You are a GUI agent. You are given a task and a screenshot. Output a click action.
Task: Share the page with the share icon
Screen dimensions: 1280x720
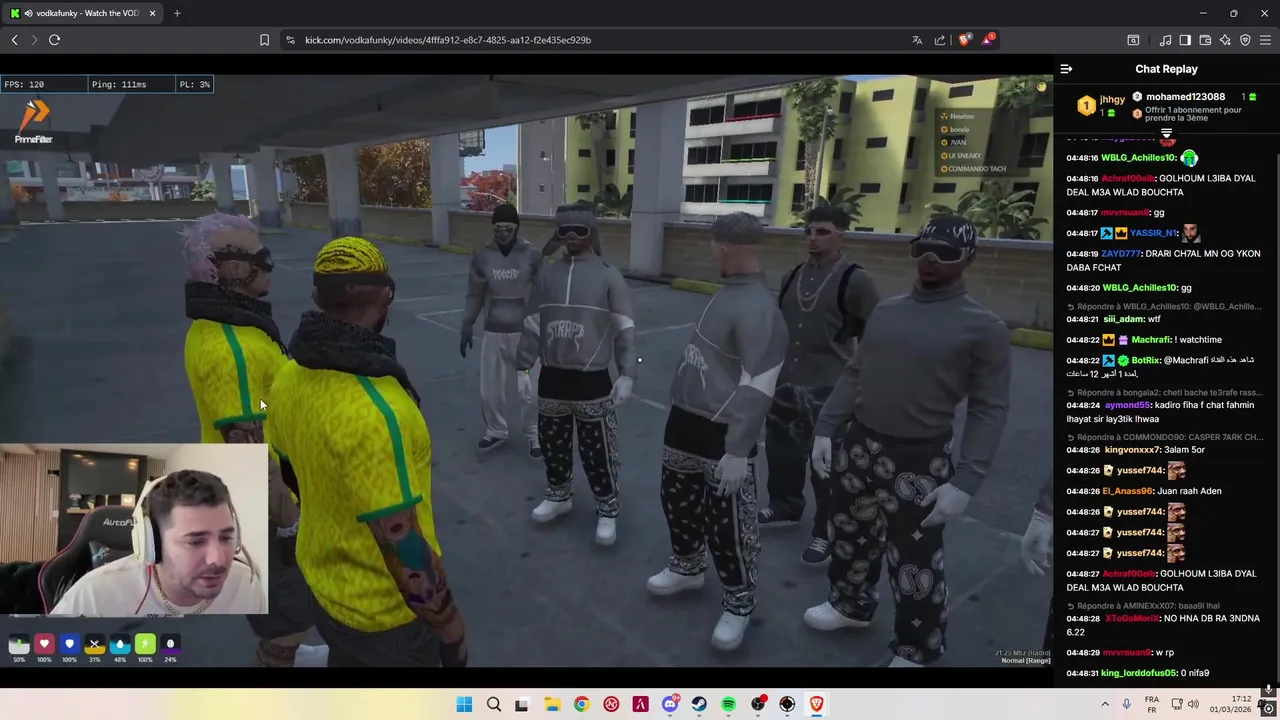(x=940, y=40)
